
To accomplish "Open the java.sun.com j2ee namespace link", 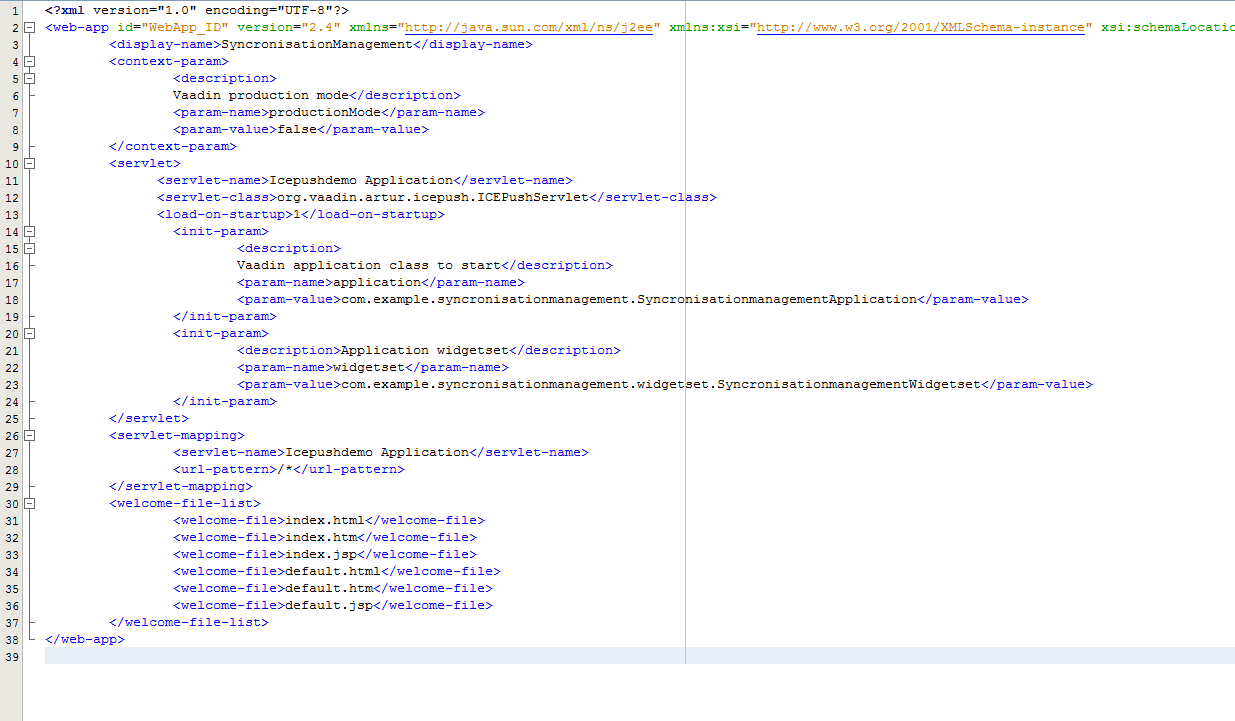I will pyautogui.click(x=529, y=27).
